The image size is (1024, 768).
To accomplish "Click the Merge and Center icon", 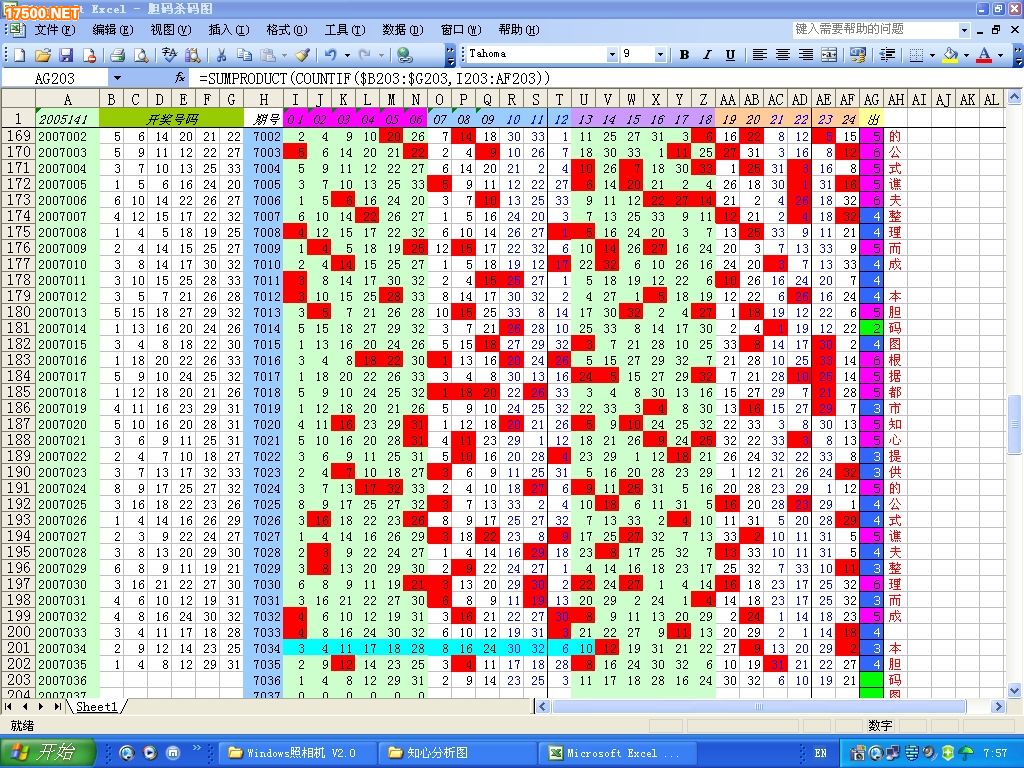I will pos(829,55).
